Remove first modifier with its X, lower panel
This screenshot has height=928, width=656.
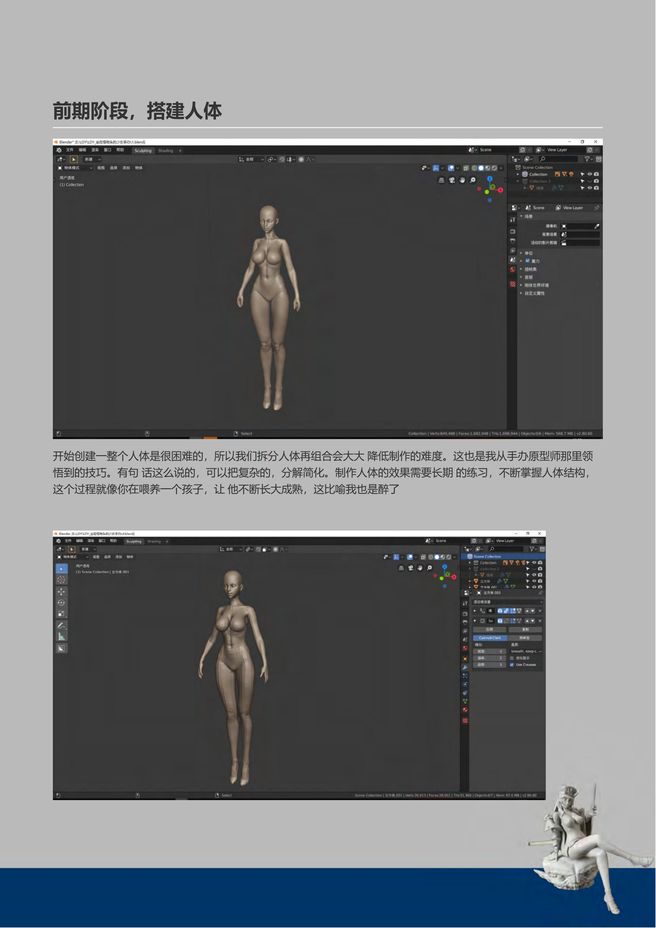click(x=540, y=611)
